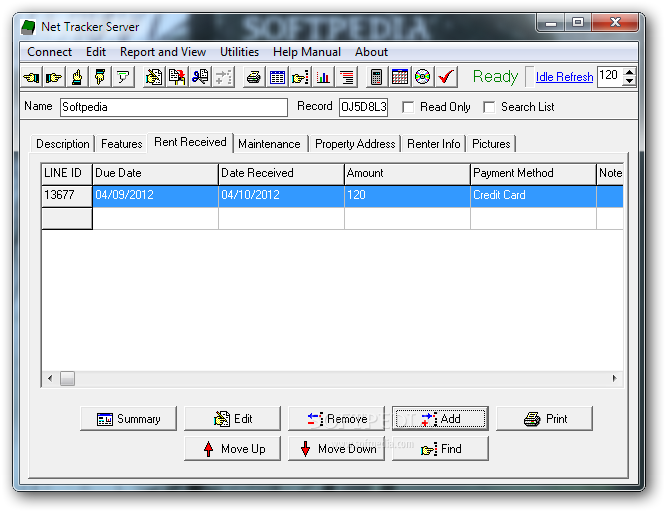Image resolution: width=666 pixels, height=512 pixels.
Task: Click the hand pointing up toolbar icon
Action: click(x=77, y=77)
